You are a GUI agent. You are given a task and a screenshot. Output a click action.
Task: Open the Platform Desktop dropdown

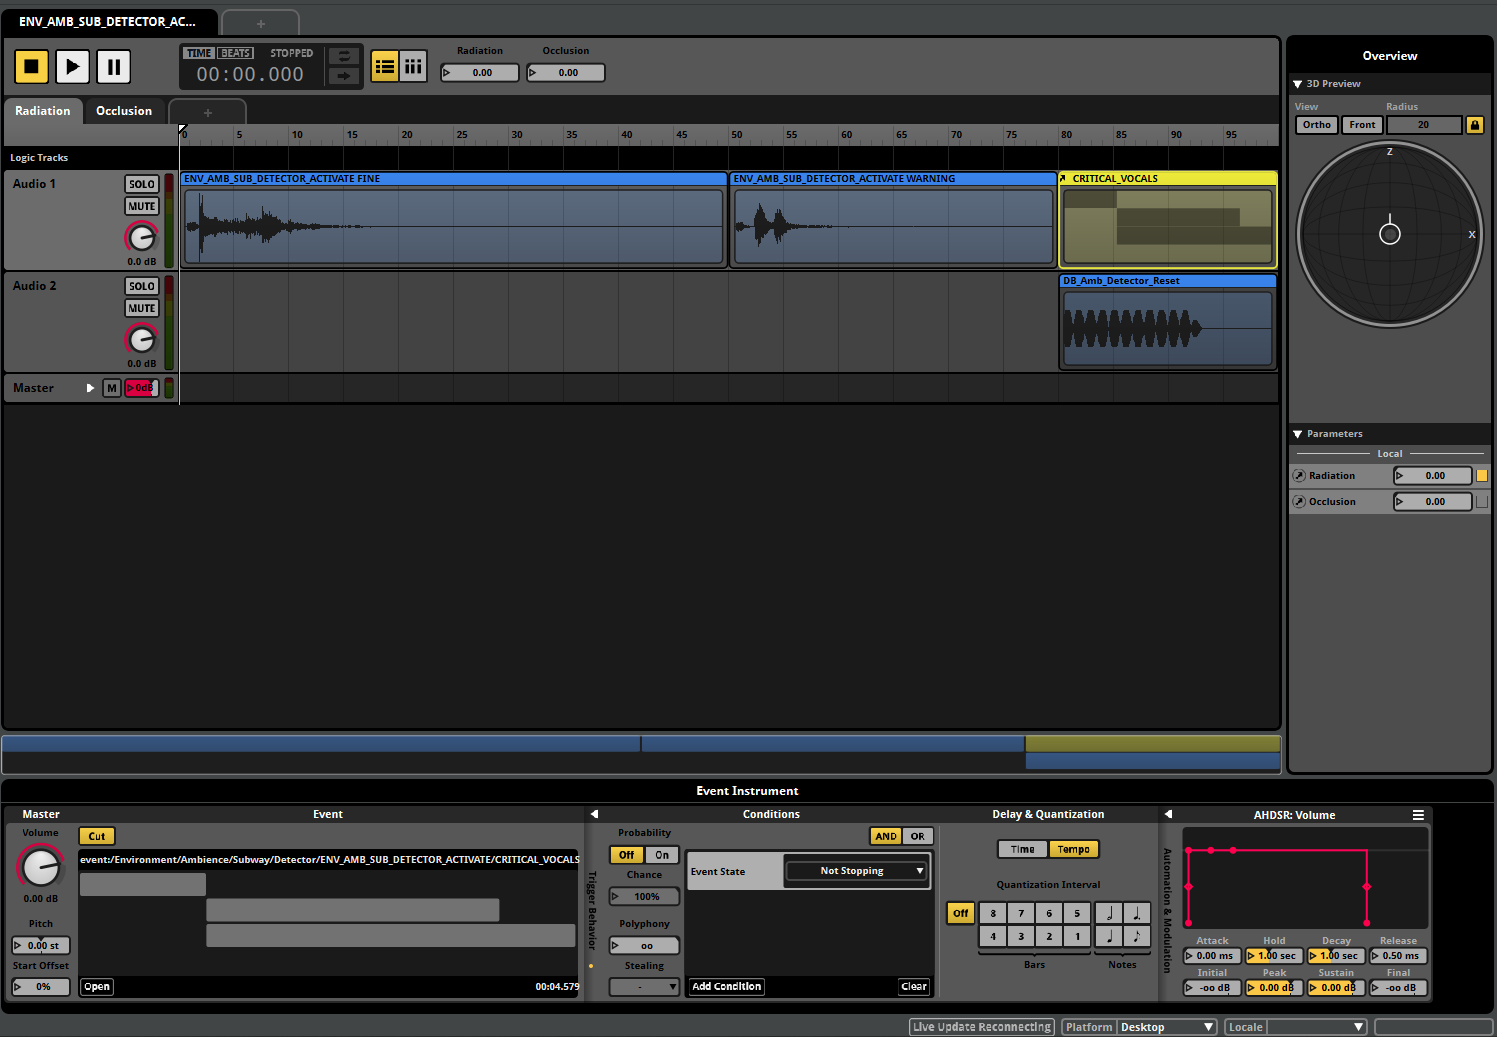[1139, 1027]
